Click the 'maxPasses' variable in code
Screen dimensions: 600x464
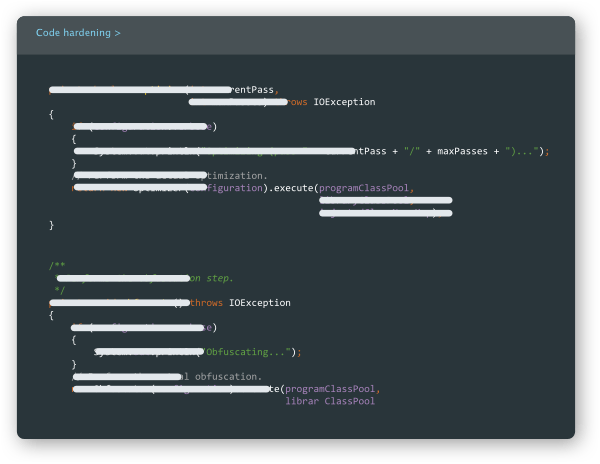462,151
